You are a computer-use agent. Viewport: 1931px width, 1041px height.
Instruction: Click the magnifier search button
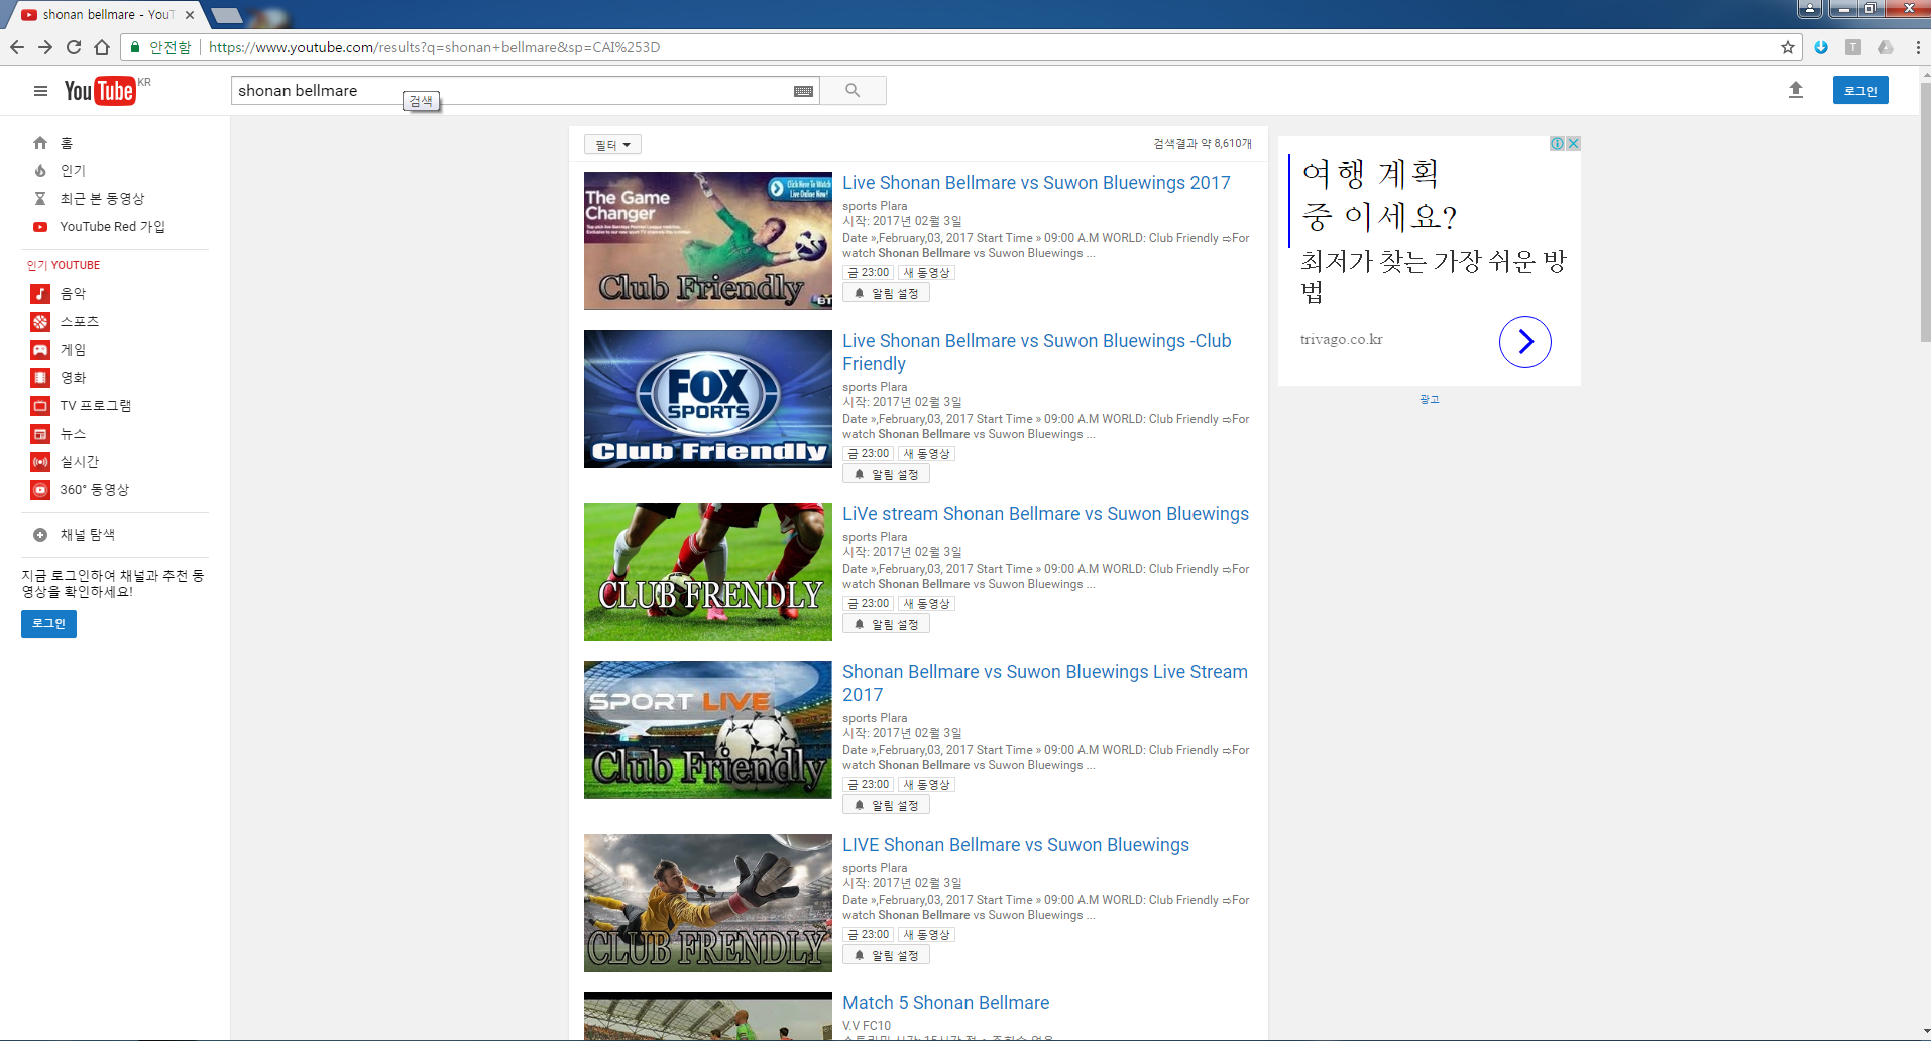(853, 90)
